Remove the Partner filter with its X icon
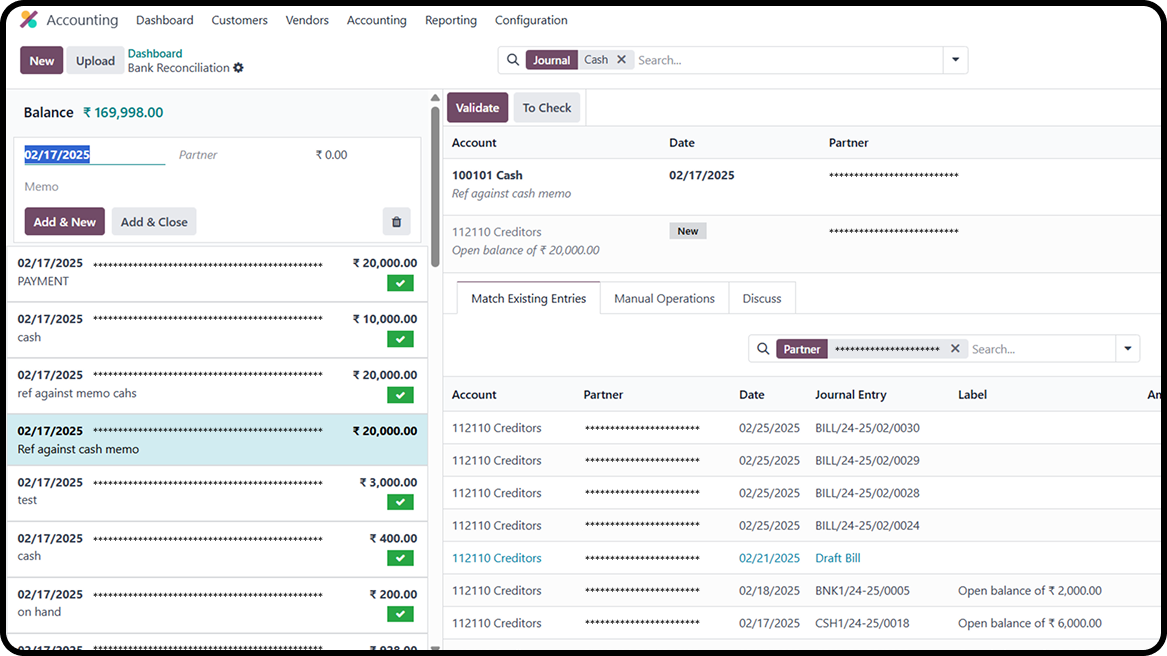Screen dimensions: 1167x656 click(955, 348)
